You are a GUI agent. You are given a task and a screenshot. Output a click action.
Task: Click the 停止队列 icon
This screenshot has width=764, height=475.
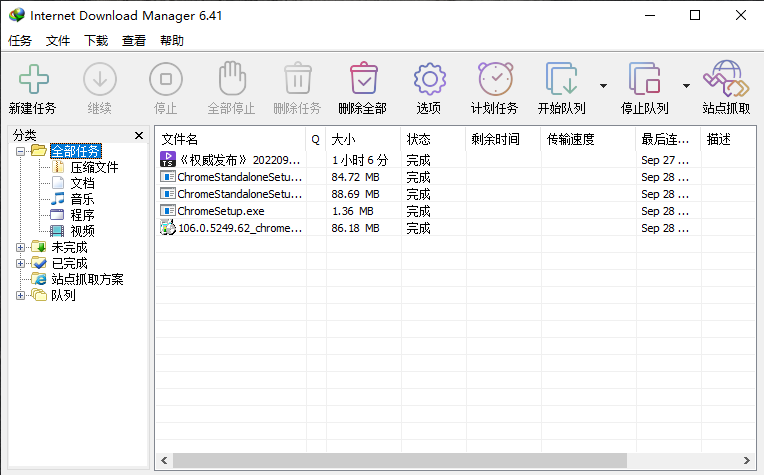(644, 78)
